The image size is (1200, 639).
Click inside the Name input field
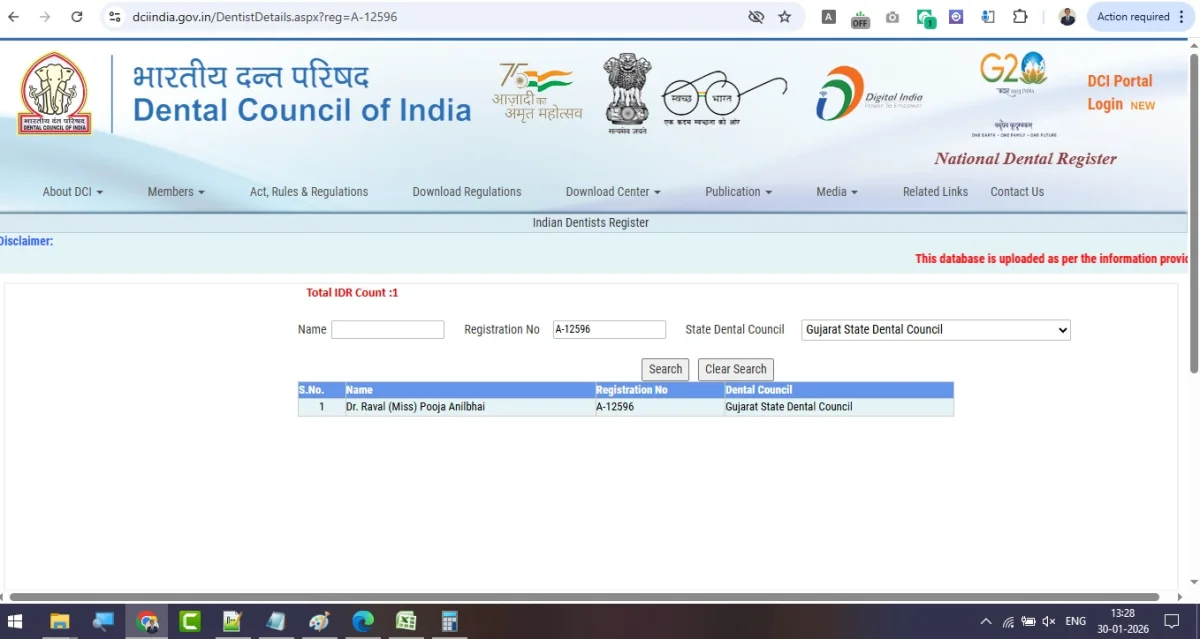pyautogui.click(x=388, y=329)
